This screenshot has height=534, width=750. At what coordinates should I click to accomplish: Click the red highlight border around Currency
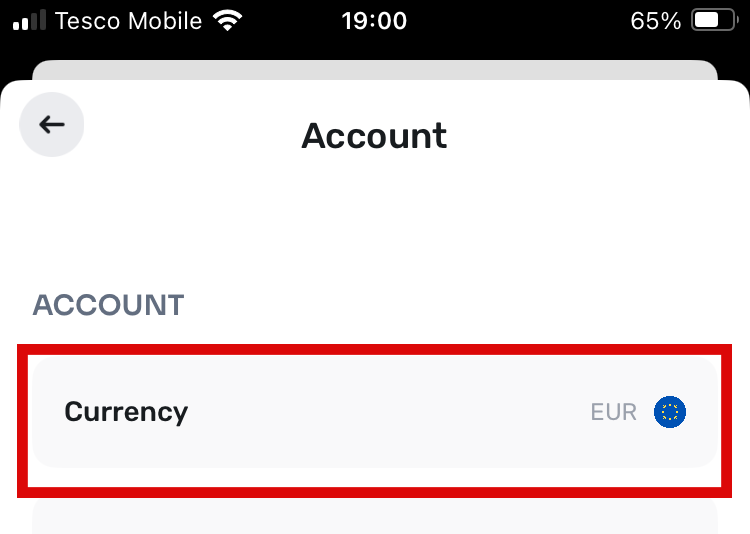point(375,349)
